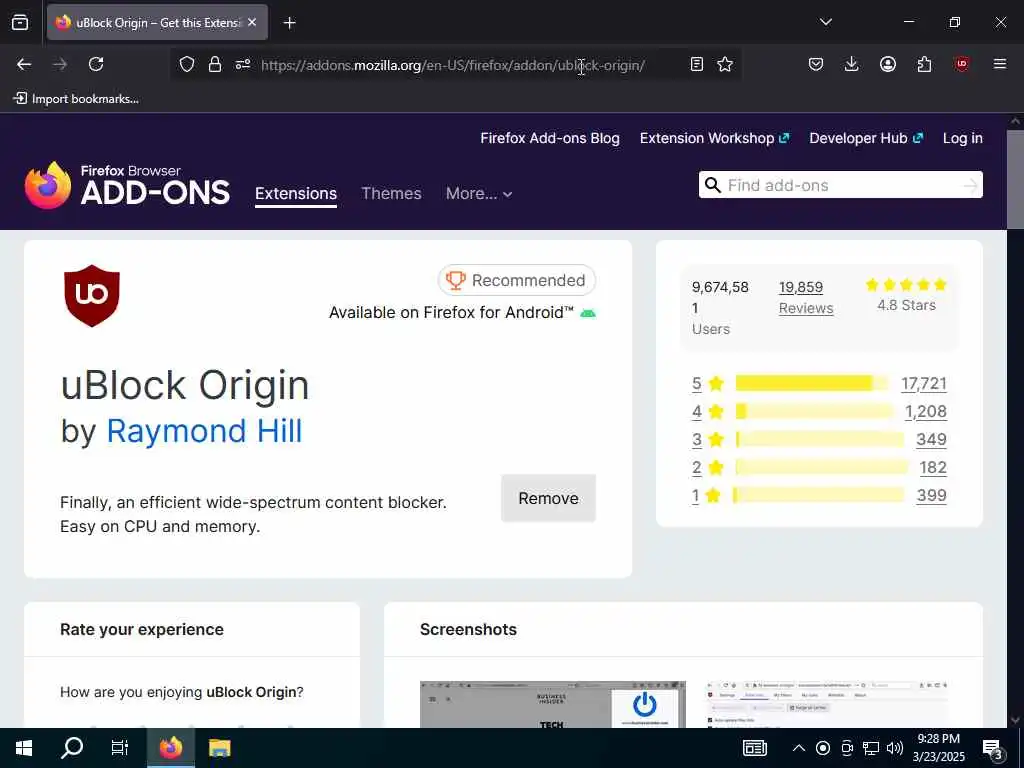1024x768 pixels.
Task: Submit search with the arrow in search box
Action: pyautogui.click(x=971, y=186)
